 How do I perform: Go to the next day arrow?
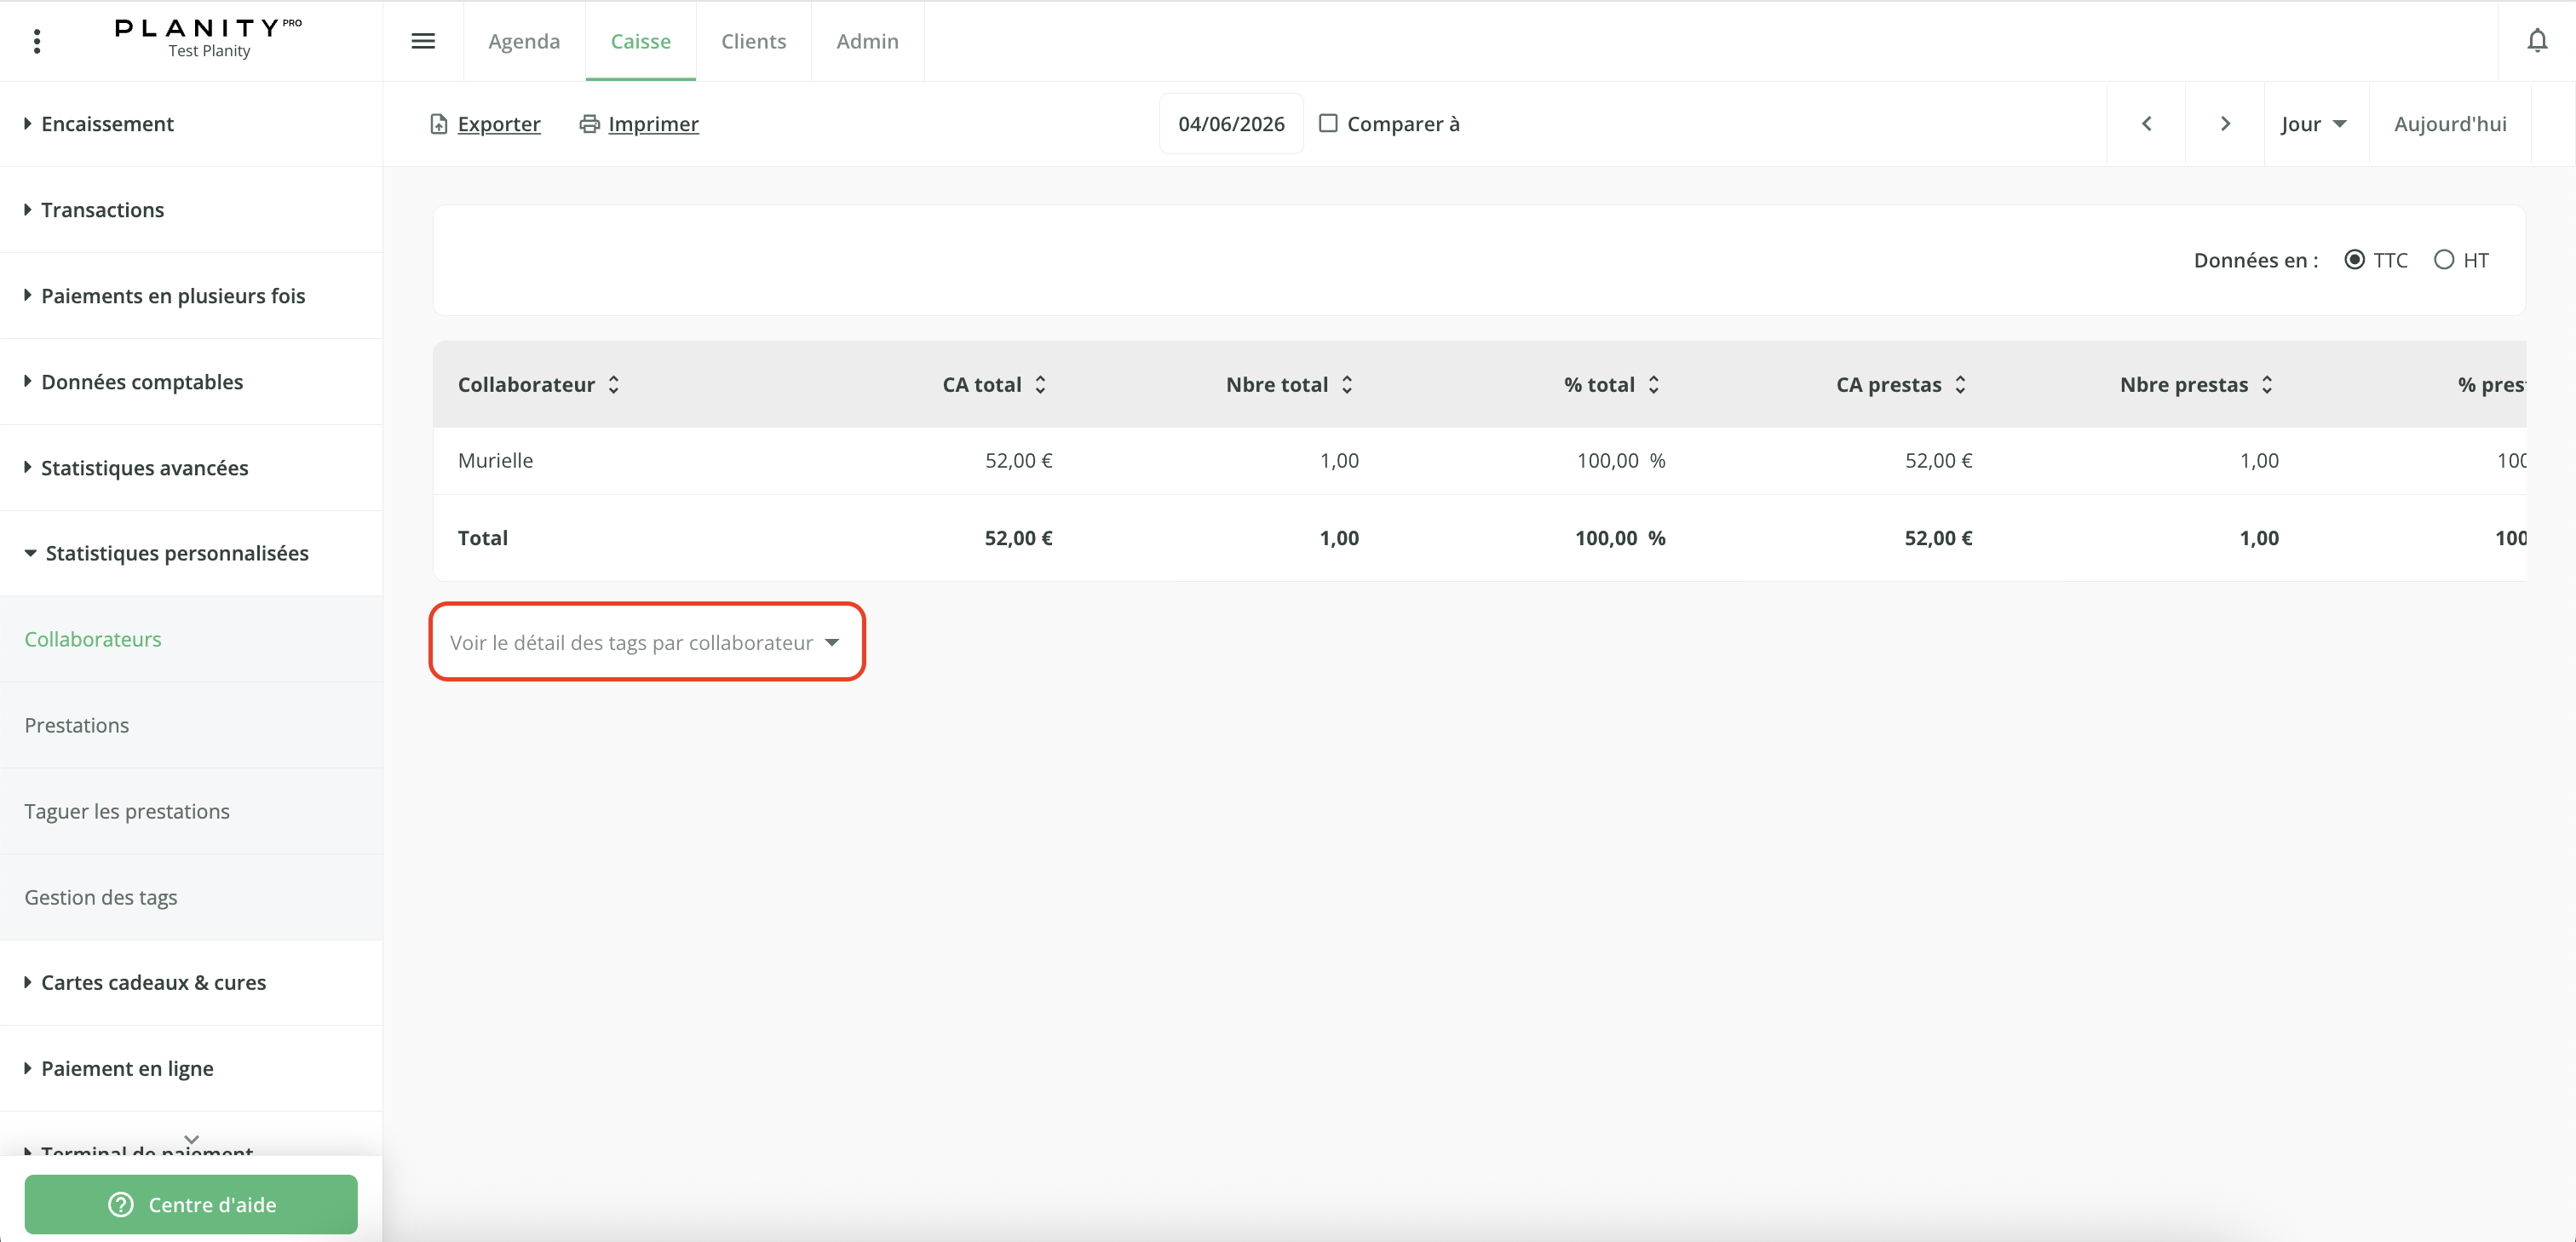(x=2225, y=124)
